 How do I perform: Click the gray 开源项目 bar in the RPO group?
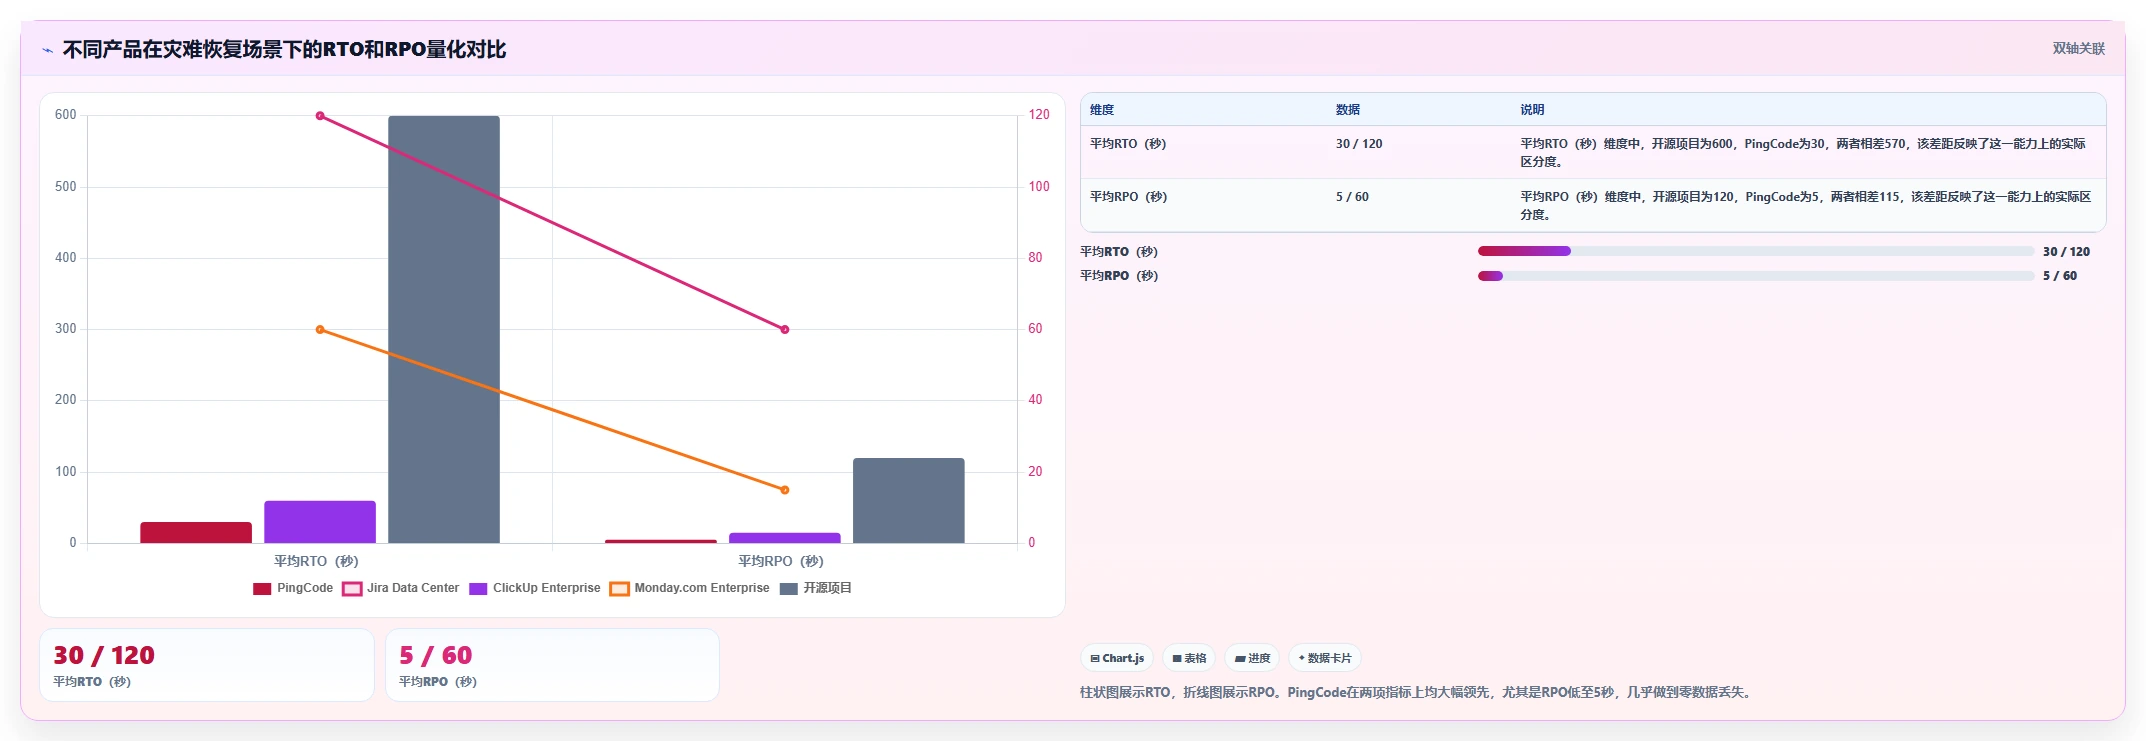[909, 501]
